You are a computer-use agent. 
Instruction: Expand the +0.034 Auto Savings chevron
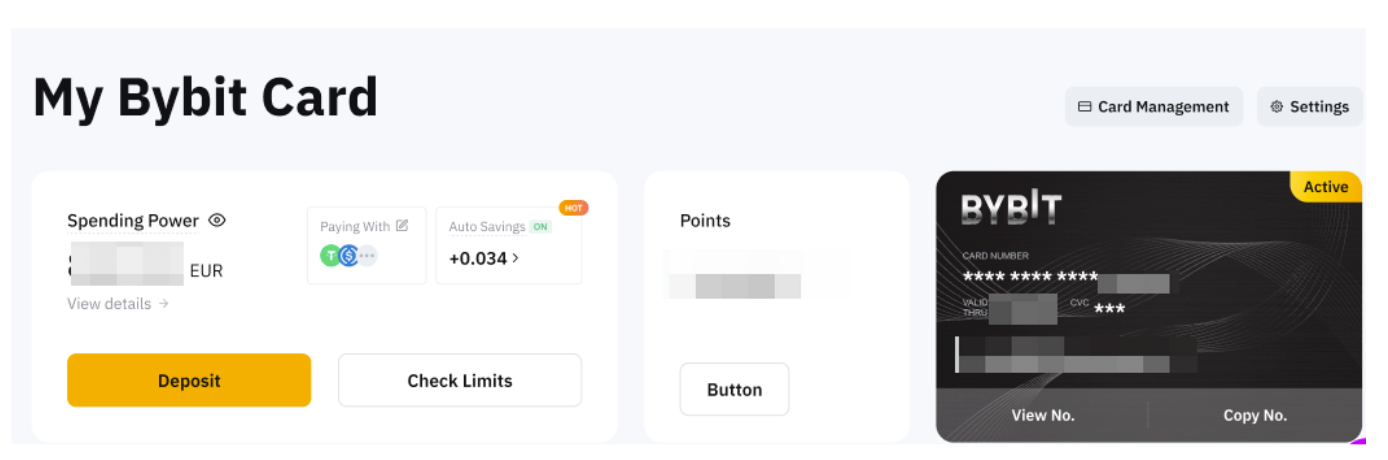pyautogui.click(x=516, y=258)
